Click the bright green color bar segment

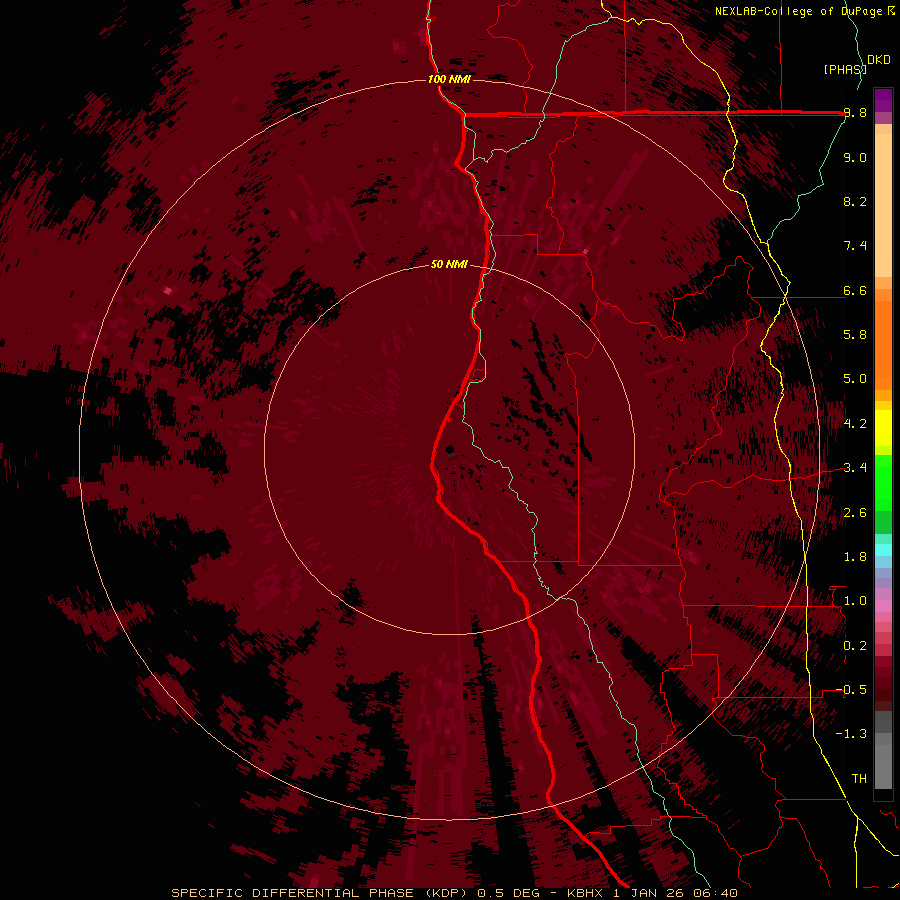883,482
